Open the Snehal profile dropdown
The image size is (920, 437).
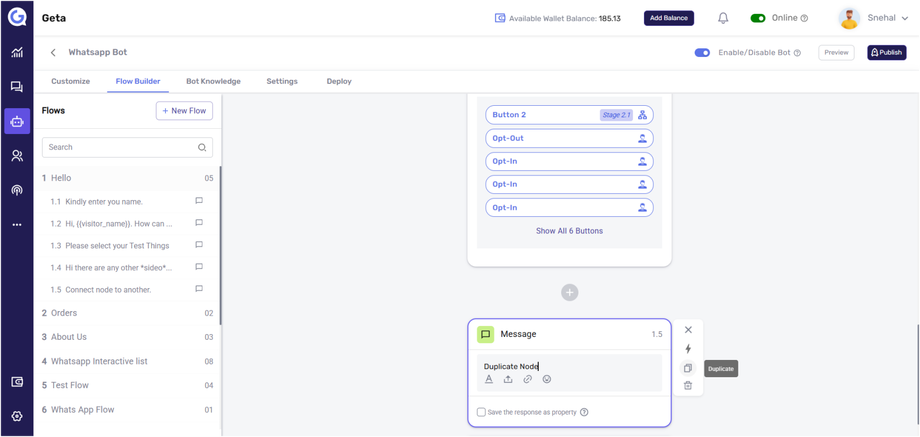click(874, 18)
